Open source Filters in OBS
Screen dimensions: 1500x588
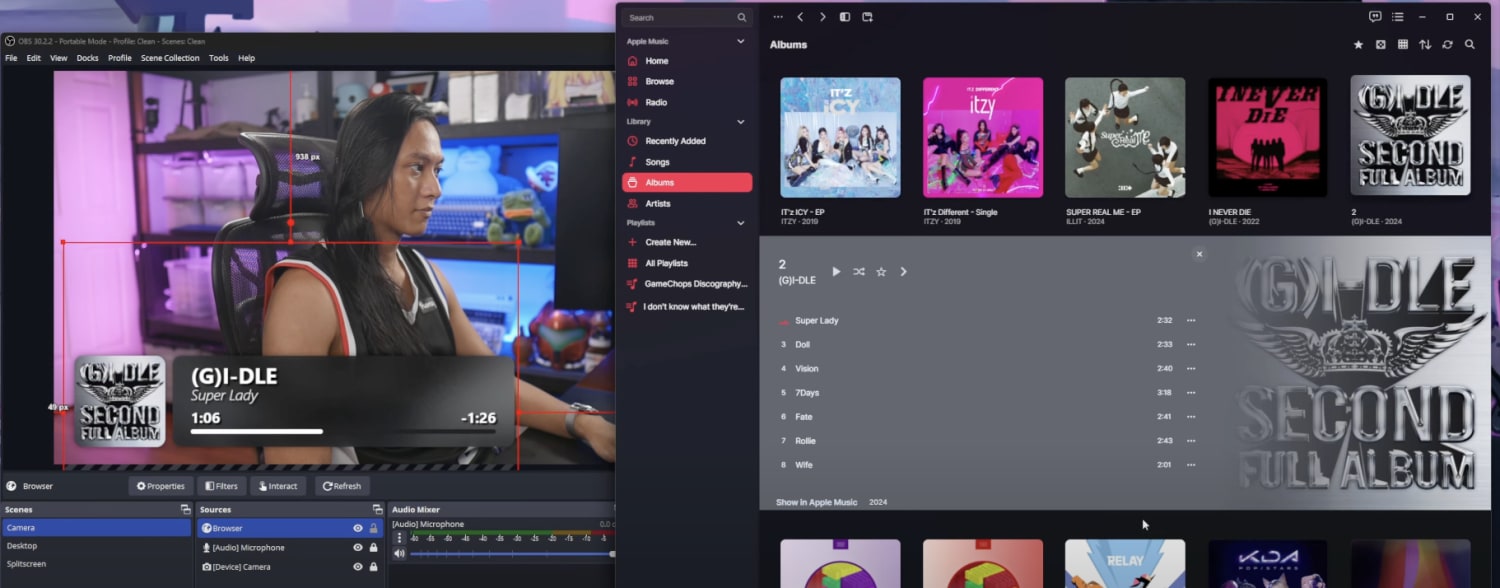221,486
